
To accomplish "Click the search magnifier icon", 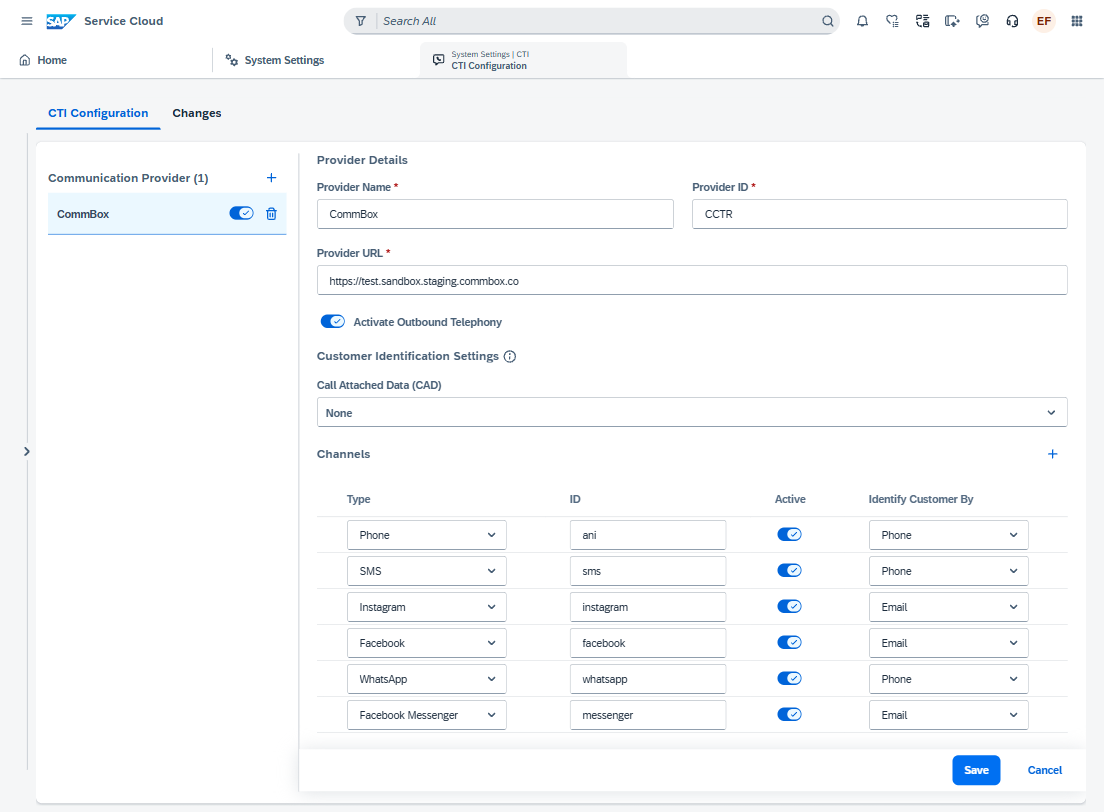I will (827, 21).
